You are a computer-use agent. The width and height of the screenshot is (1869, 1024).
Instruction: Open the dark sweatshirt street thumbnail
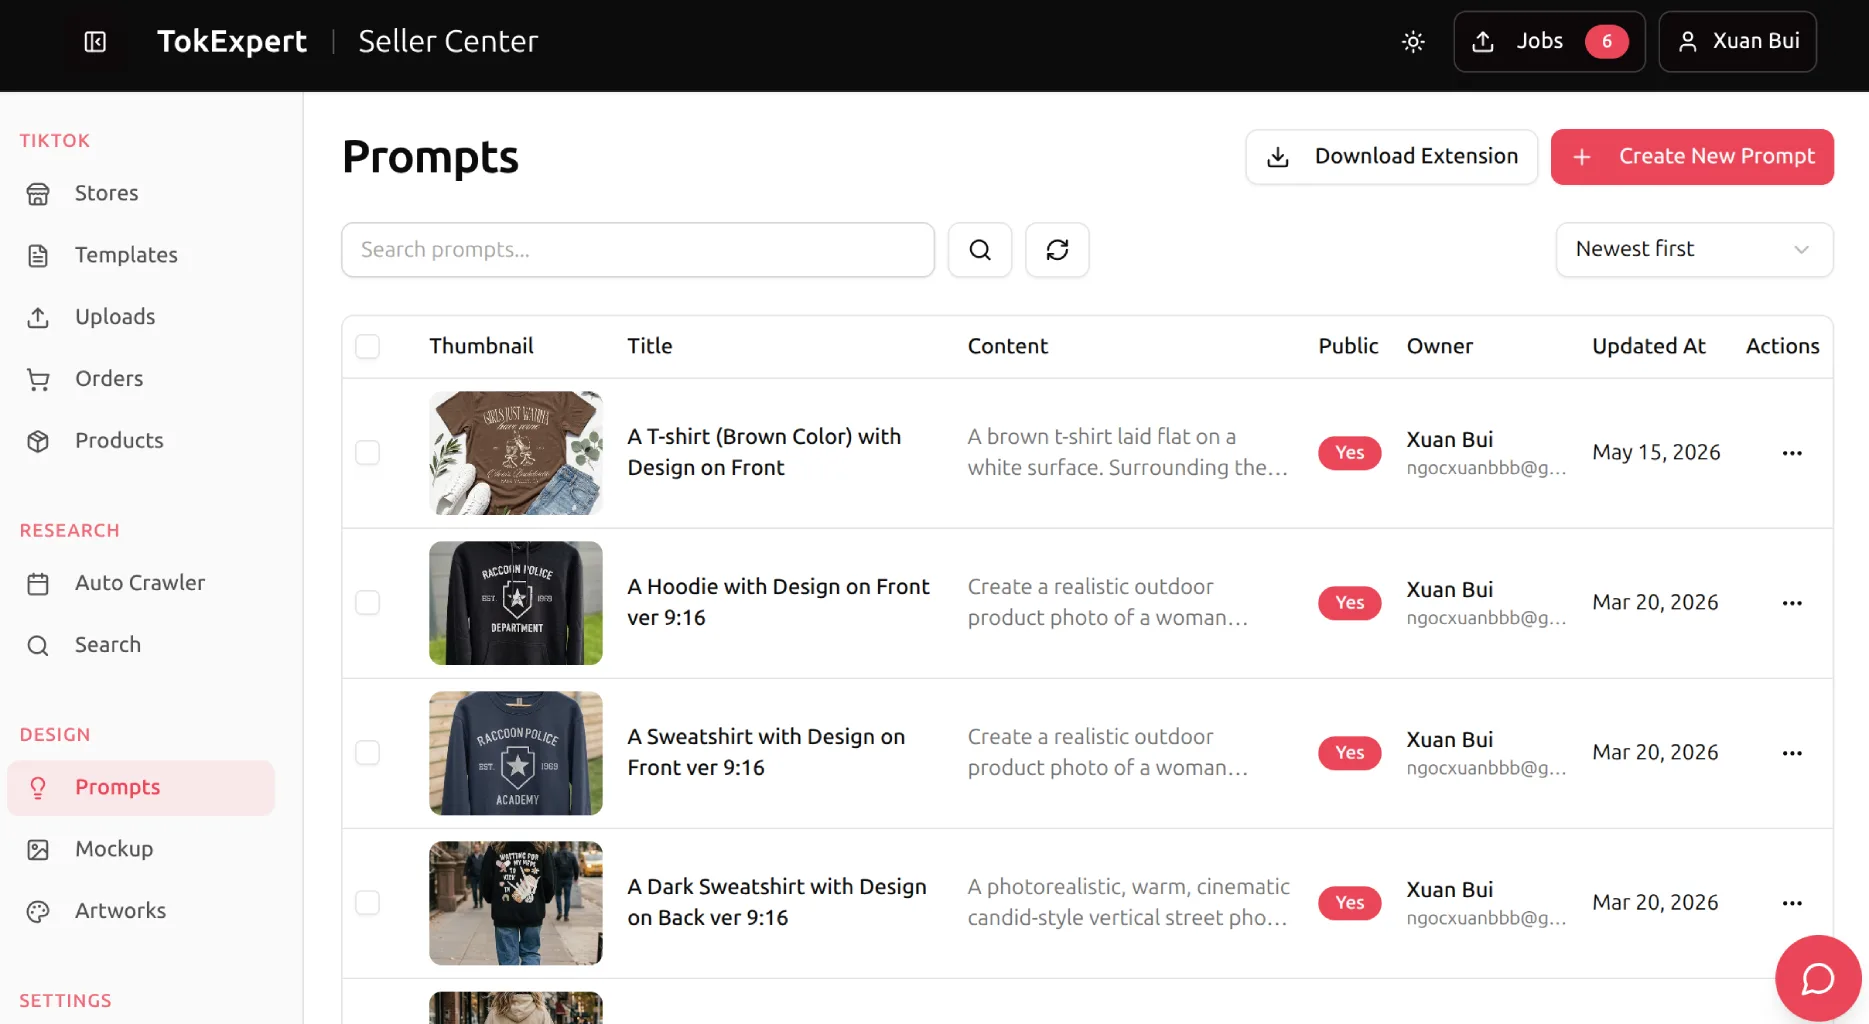(x=516, y=903)
